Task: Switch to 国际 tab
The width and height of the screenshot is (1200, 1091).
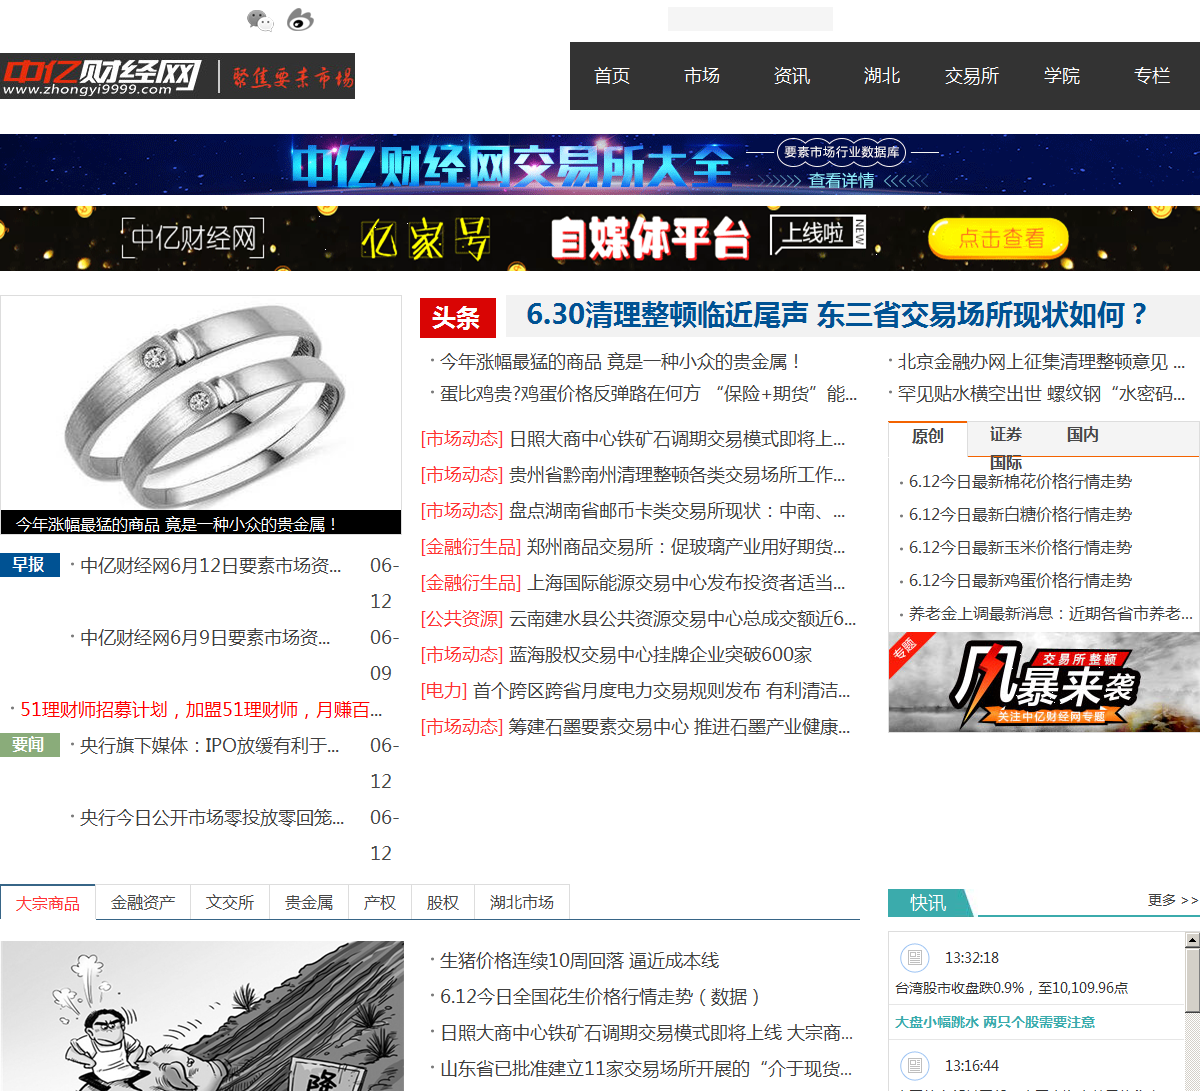Action: tap(1006, 463)
